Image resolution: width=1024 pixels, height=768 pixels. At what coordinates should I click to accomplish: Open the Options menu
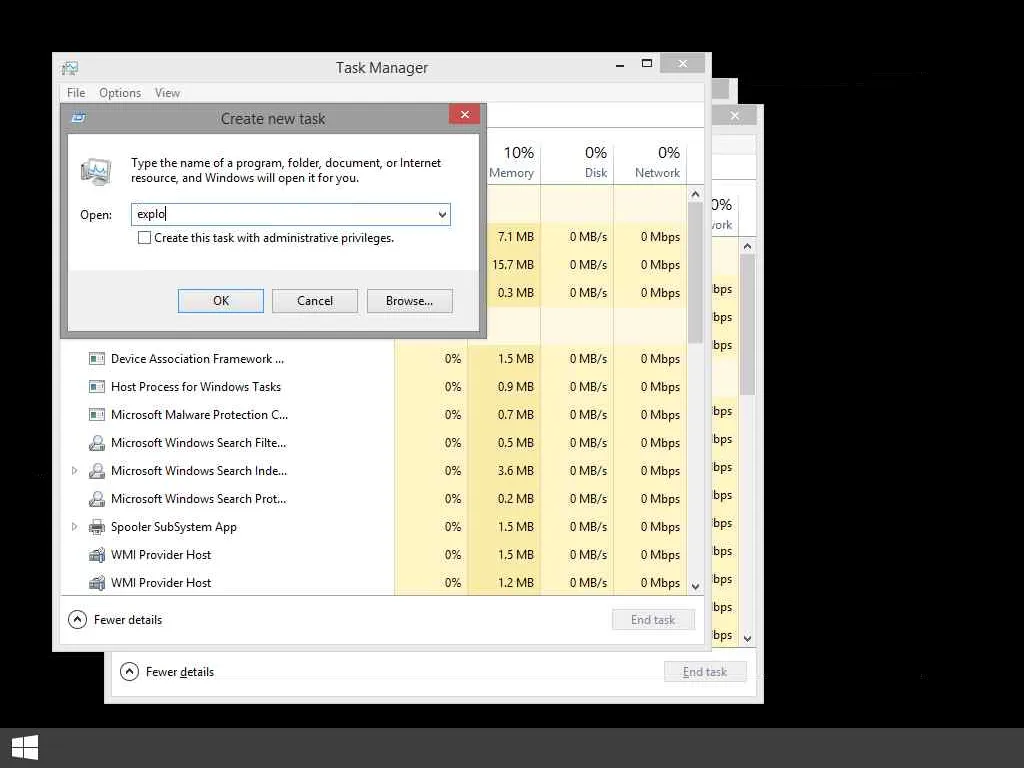[120, 93]
